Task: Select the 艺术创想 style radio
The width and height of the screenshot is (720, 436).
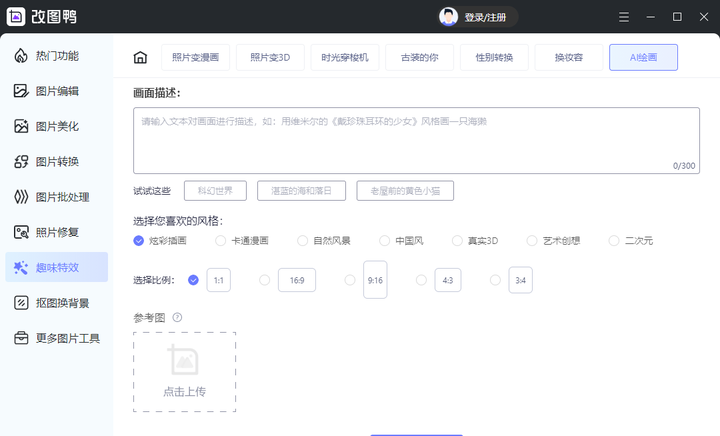Action: (532, 240)
